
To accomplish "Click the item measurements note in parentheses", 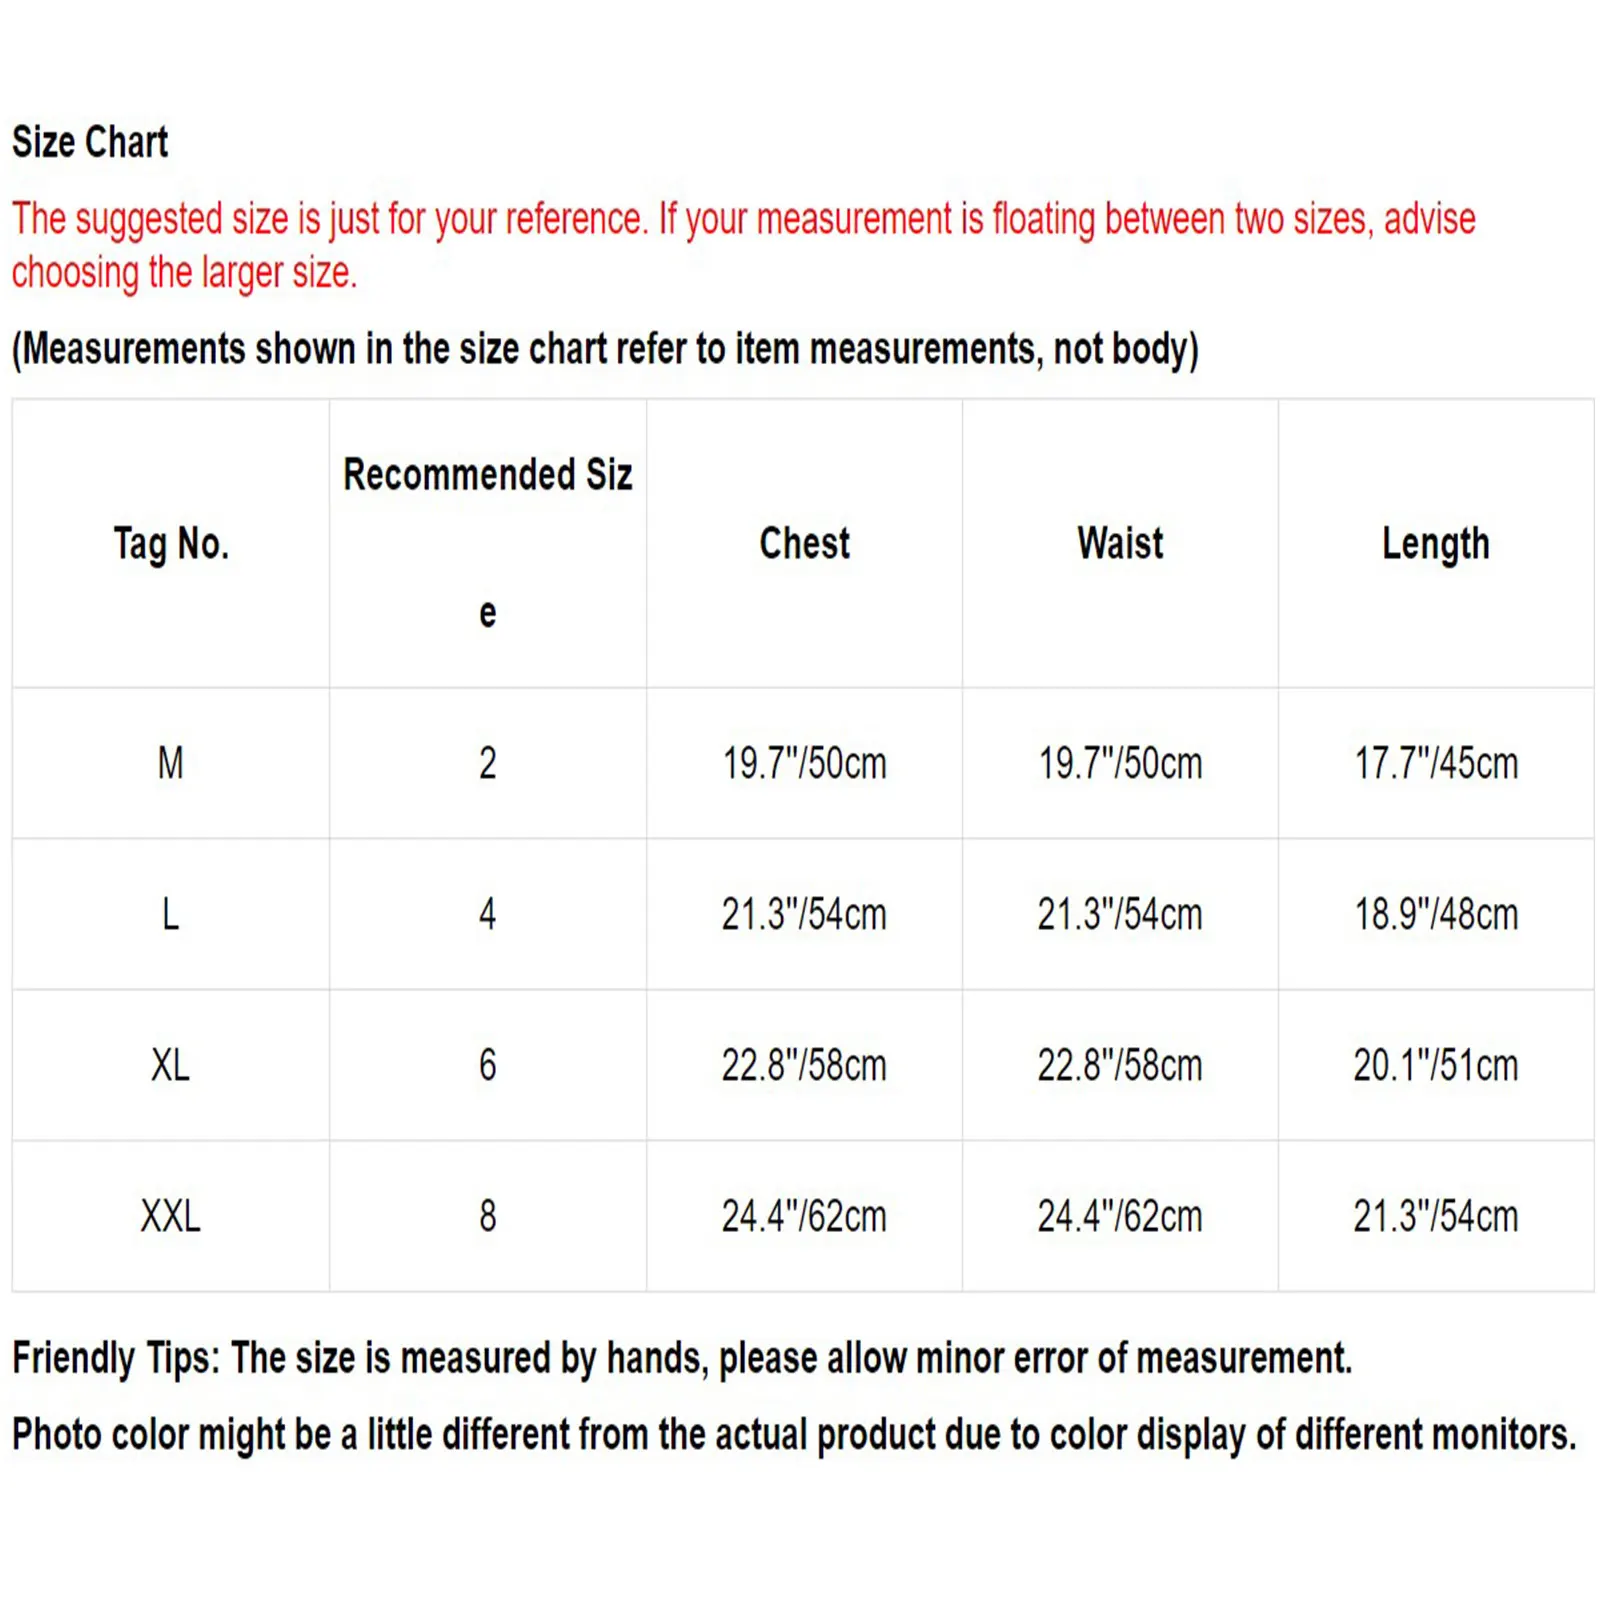I will coord(605,349).
